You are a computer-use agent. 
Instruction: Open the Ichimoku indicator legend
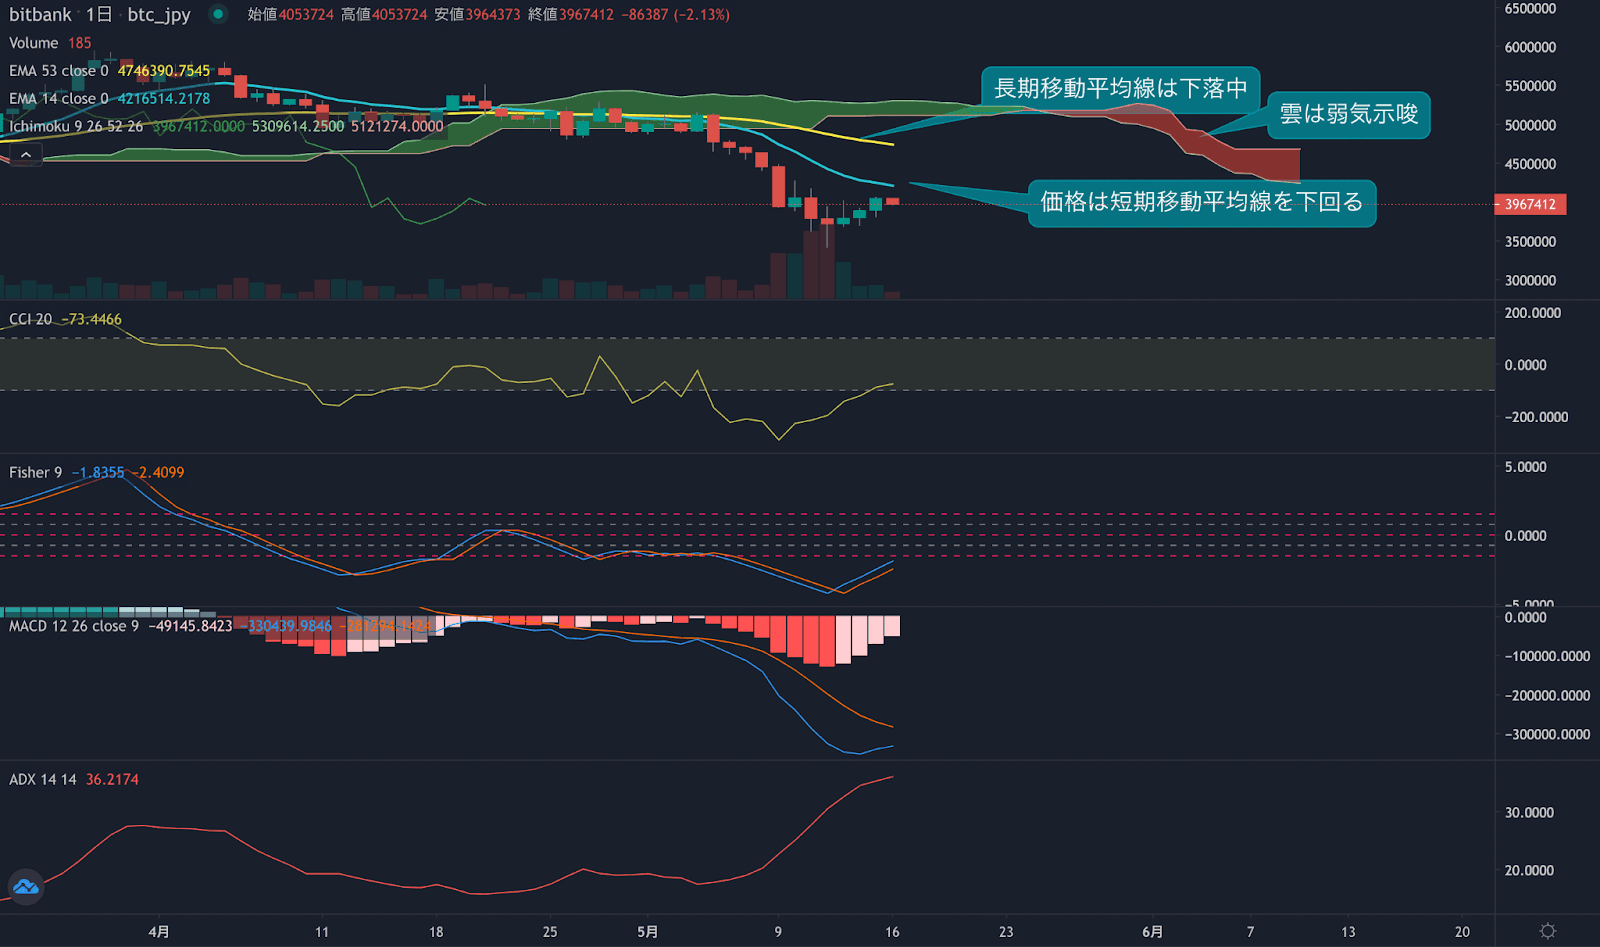point(76,127)
